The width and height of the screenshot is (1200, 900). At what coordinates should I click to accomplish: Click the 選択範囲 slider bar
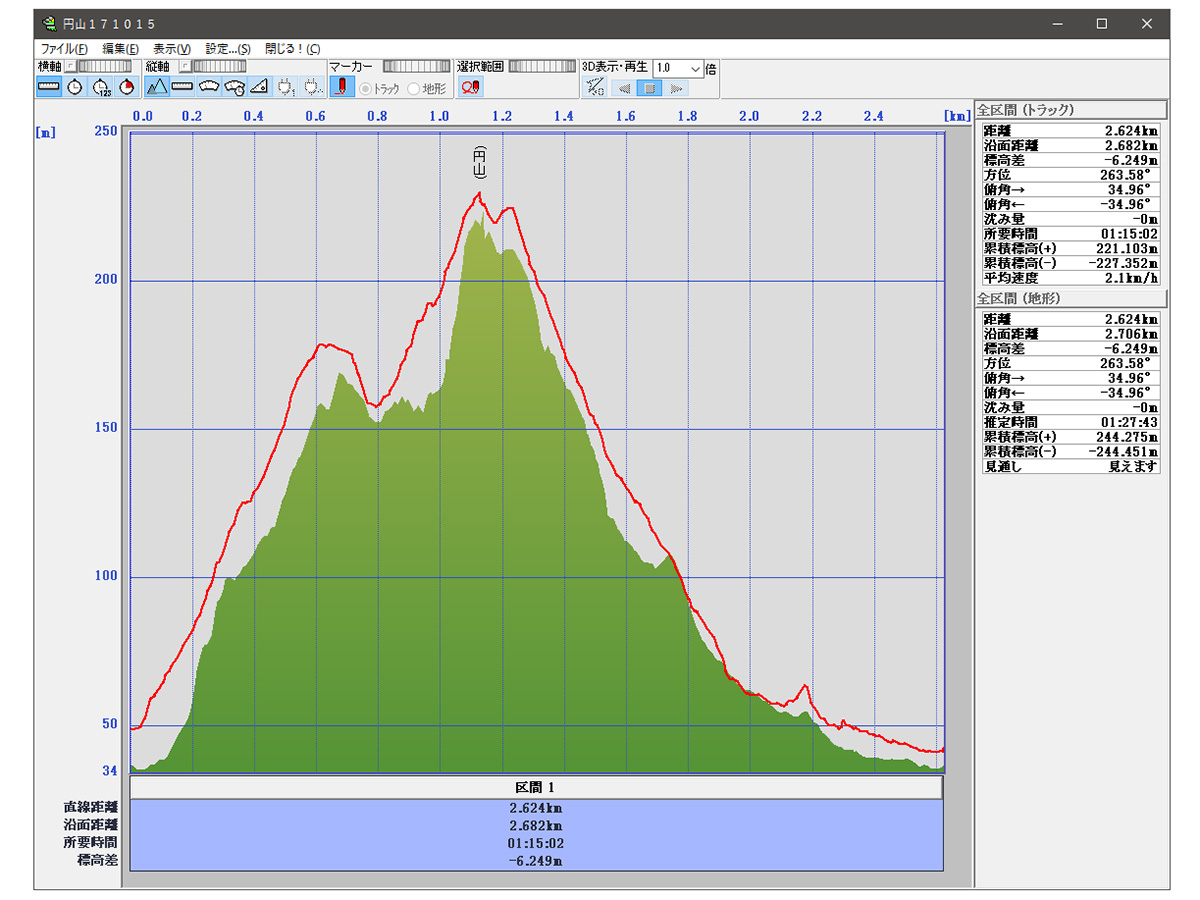[541, 66]
